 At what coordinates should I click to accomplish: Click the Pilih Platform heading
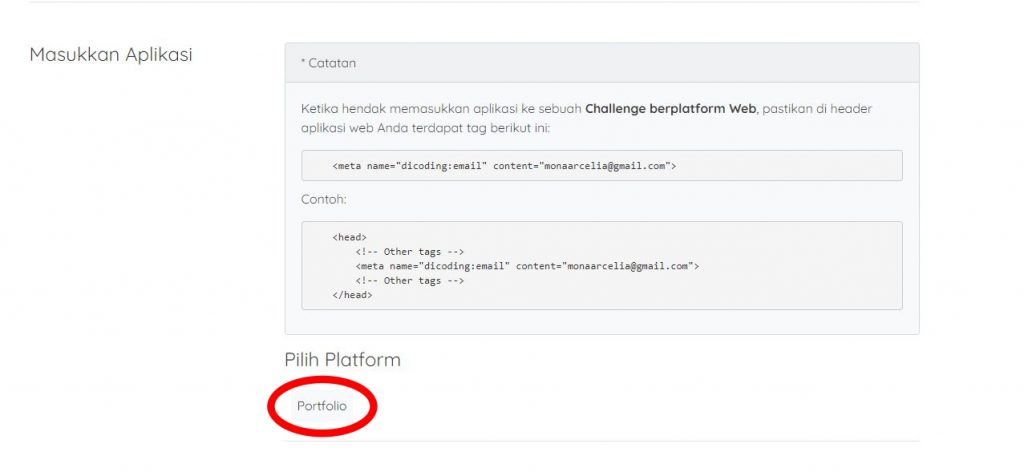point(342,360)
